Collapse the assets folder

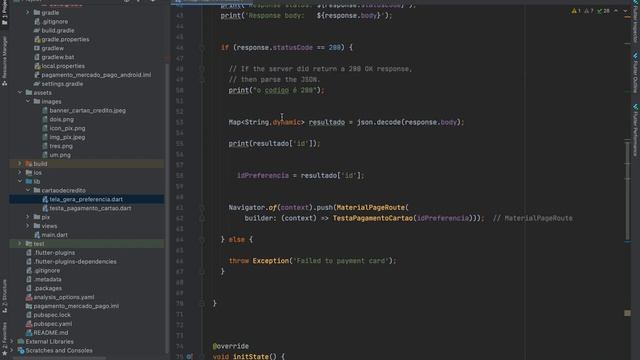click(20, 93)
